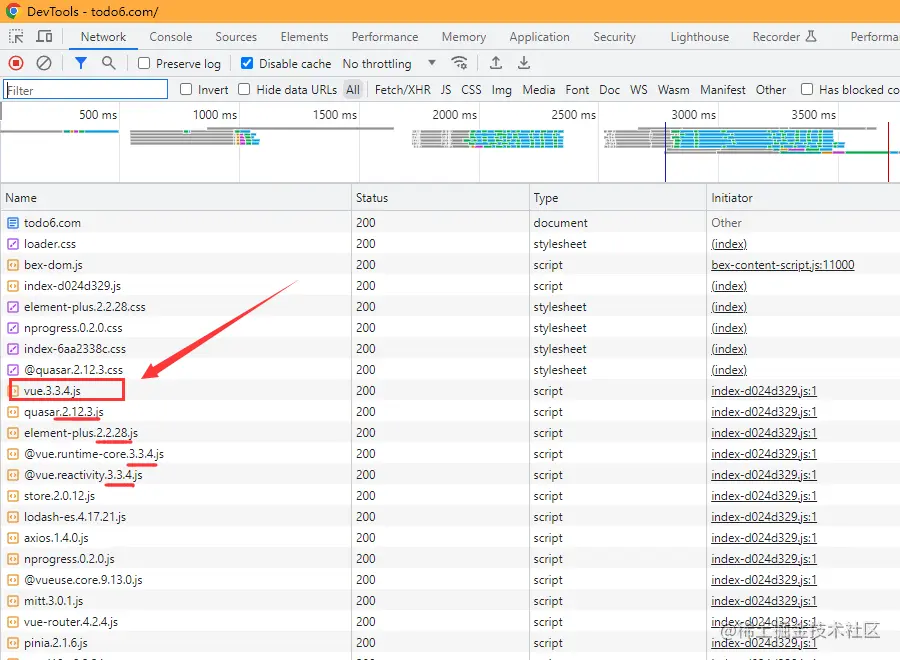Click the export HAR download icon

click(523, 63)
